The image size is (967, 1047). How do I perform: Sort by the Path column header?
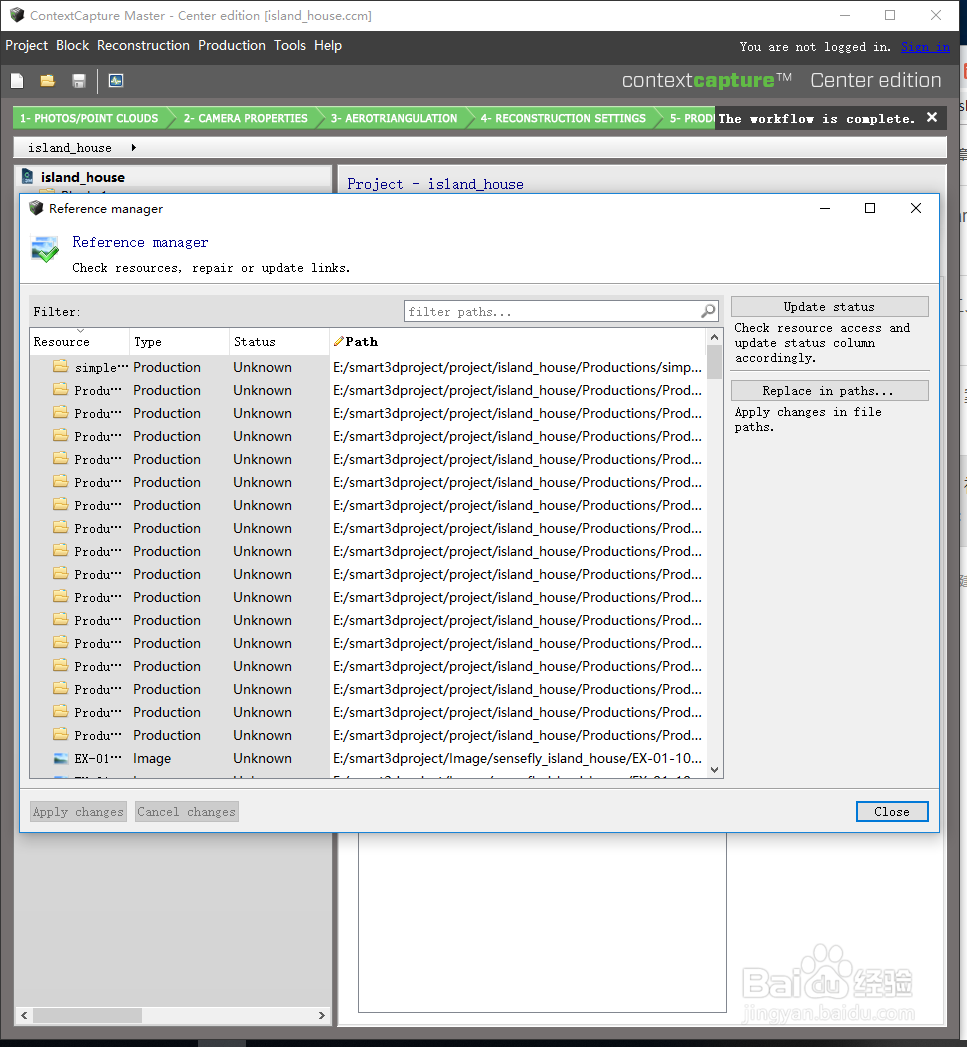point(518,341)
